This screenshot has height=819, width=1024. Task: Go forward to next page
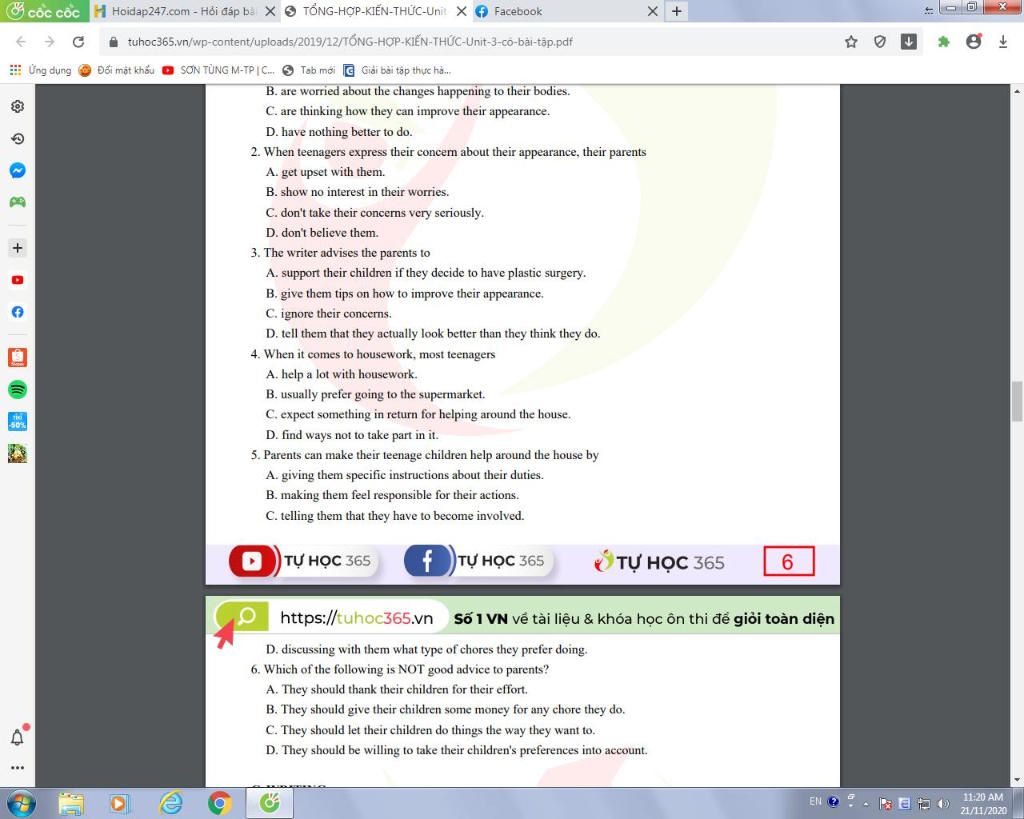coord(50,42)
